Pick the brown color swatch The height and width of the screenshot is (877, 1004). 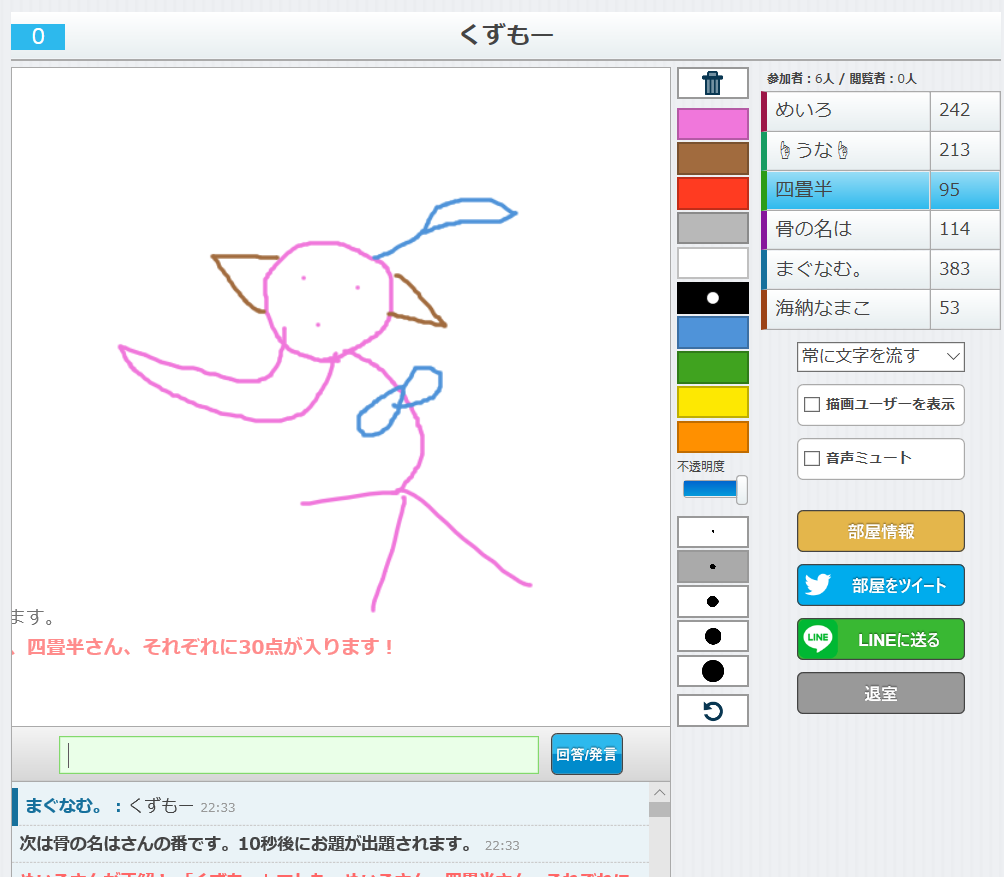[x=713, y=158]
